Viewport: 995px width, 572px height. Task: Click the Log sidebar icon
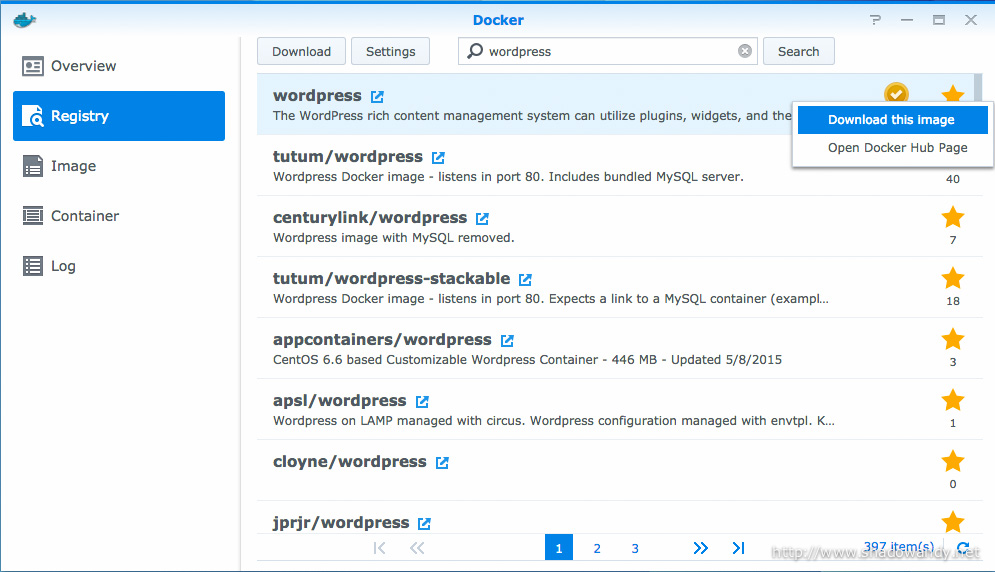click(x=32, y=266)
